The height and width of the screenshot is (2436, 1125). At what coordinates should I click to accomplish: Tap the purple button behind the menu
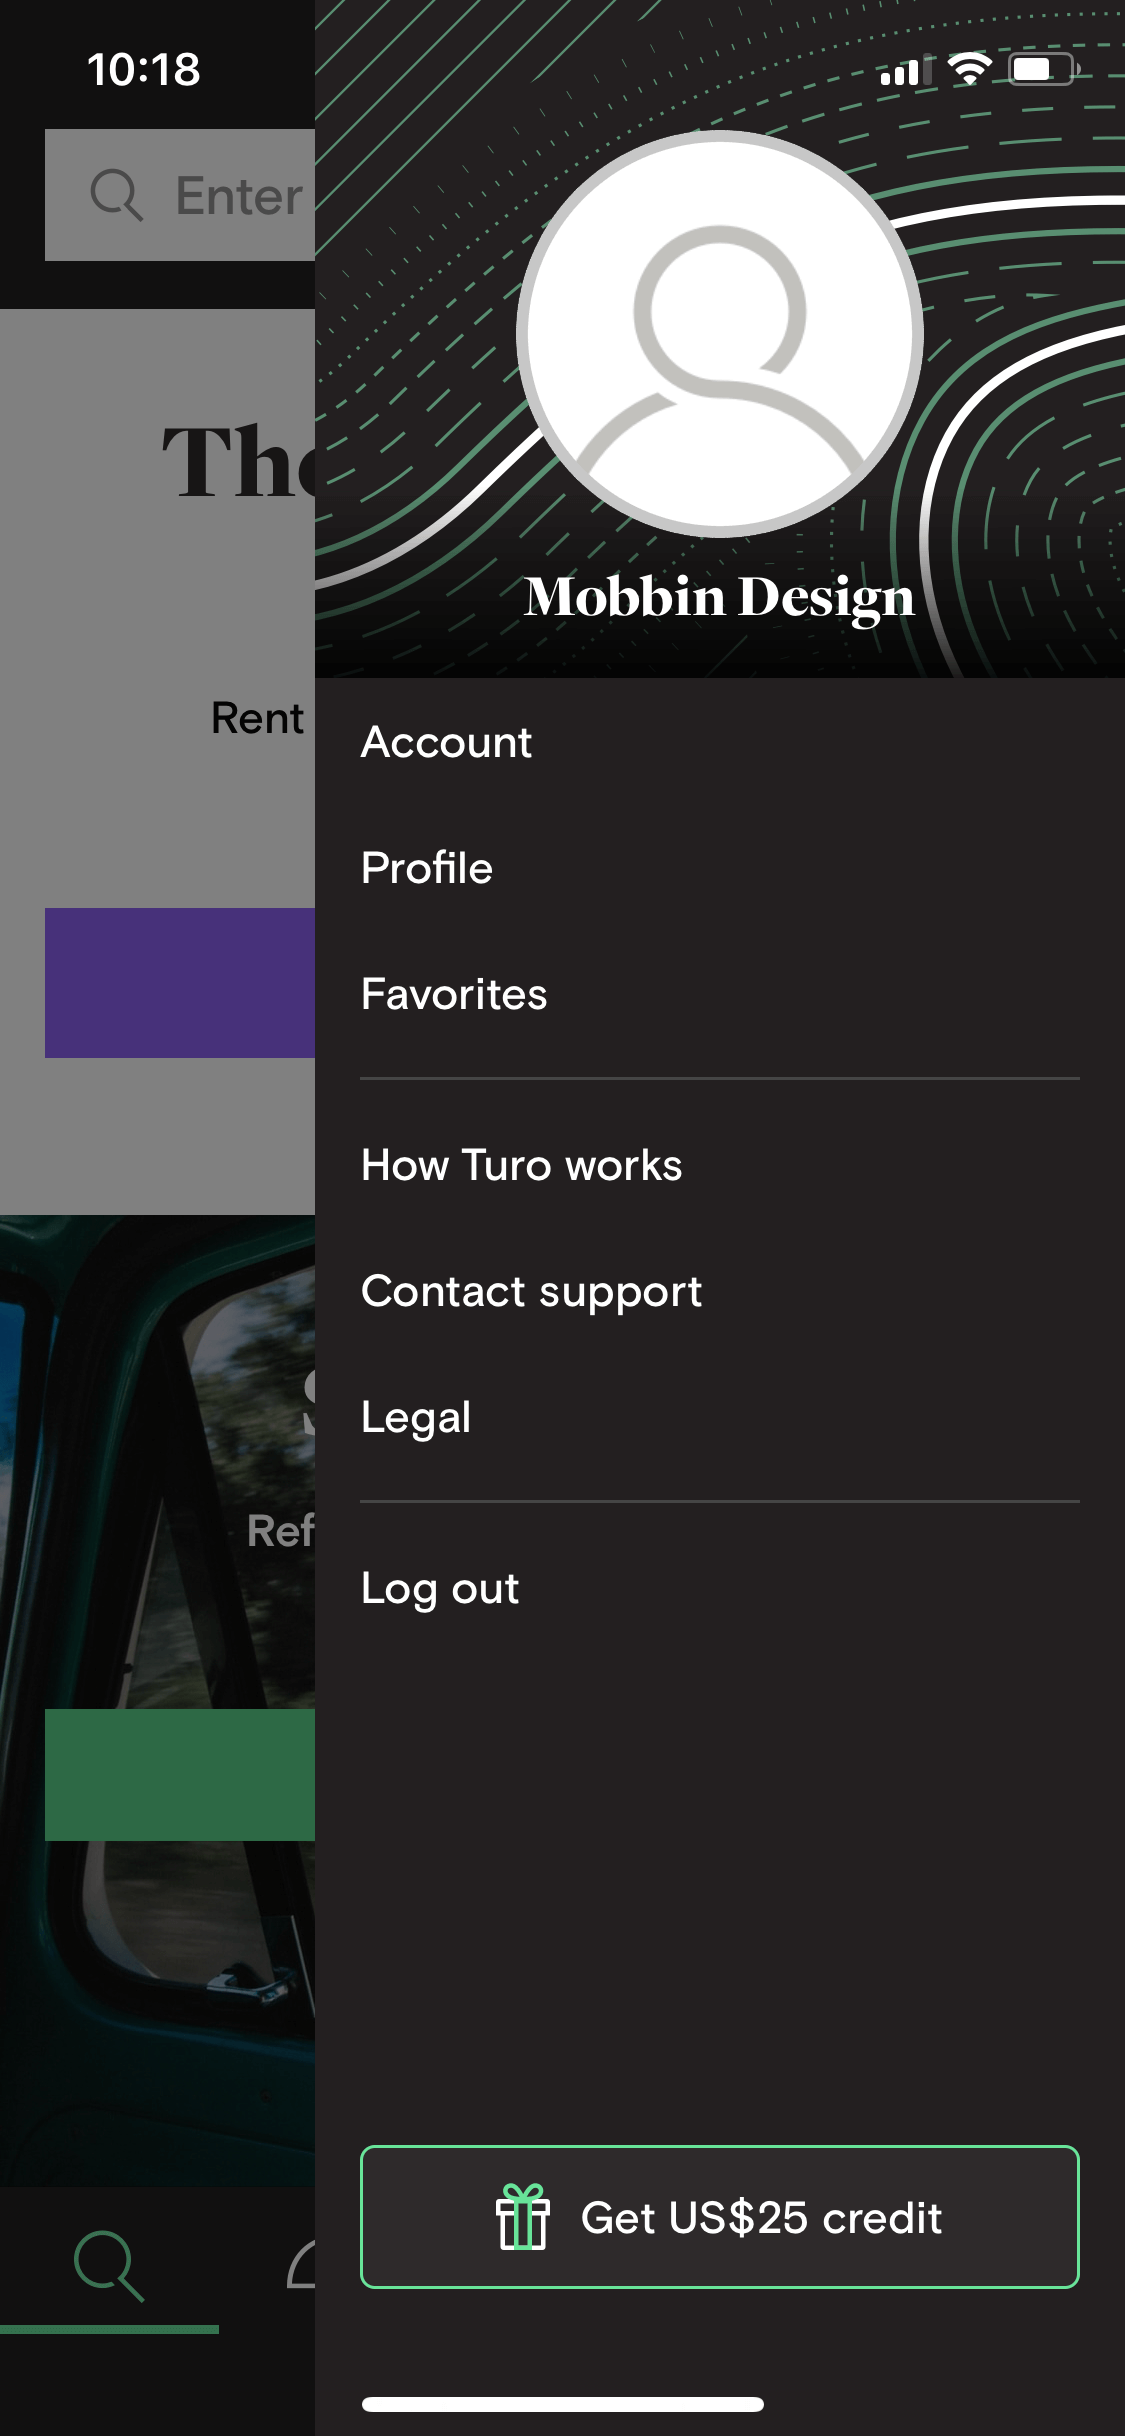coord(180,983)
